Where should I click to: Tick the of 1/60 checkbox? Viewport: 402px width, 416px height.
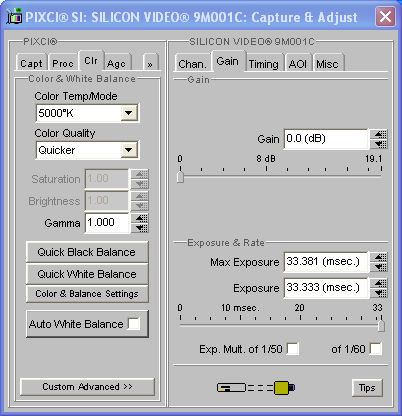pyautogui.click(x=376, y=349)
